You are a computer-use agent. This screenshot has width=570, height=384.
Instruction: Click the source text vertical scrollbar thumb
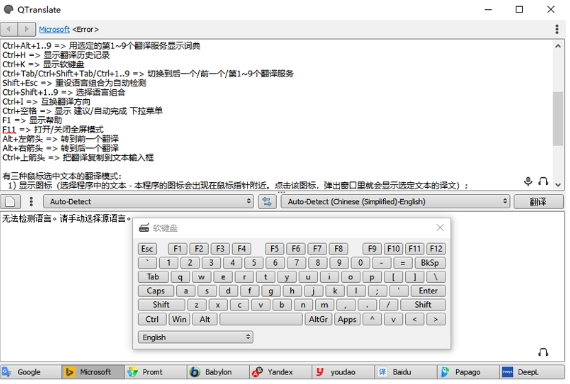558,119
